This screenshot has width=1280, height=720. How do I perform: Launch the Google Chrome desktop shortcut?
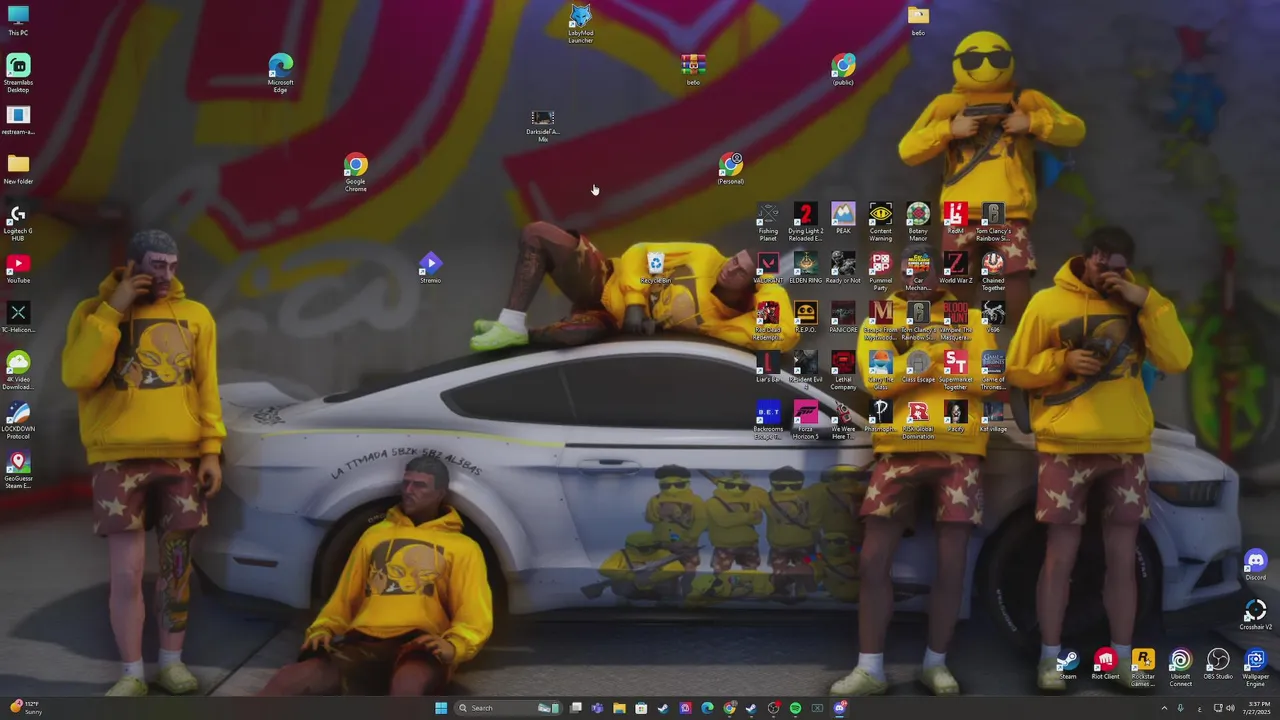pos(356,172)
